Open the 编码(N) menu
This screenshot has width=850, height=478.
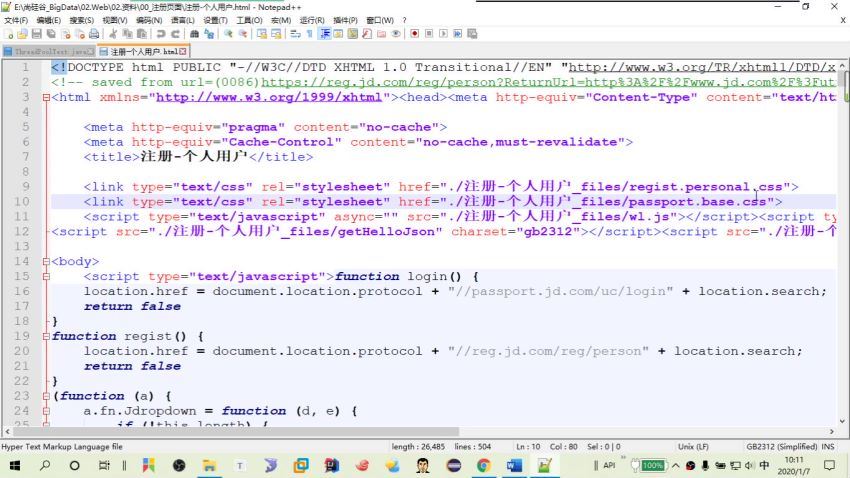(x=149, y=20)
